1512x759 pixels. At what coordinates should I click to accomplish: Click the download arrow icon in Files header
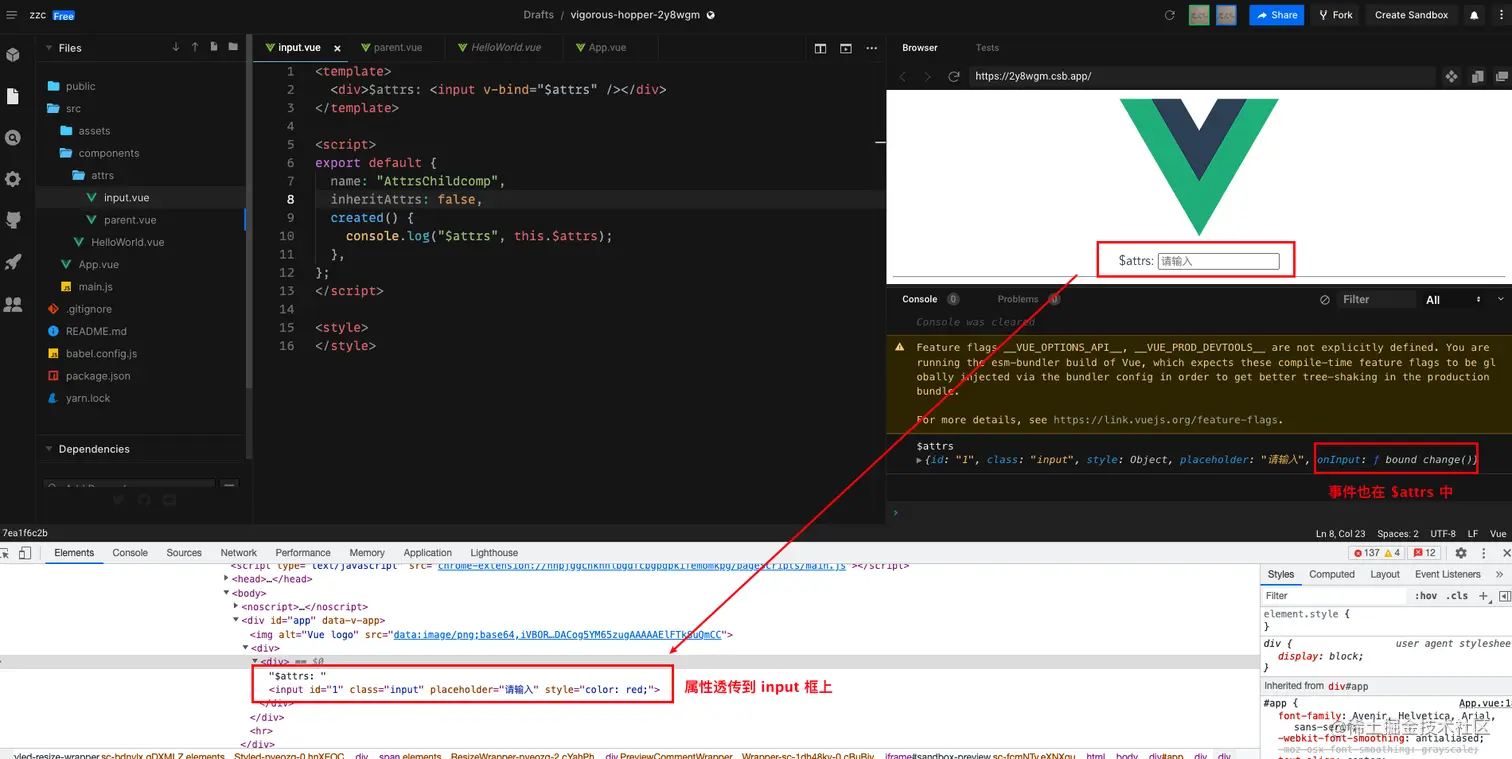click(176, 47)
